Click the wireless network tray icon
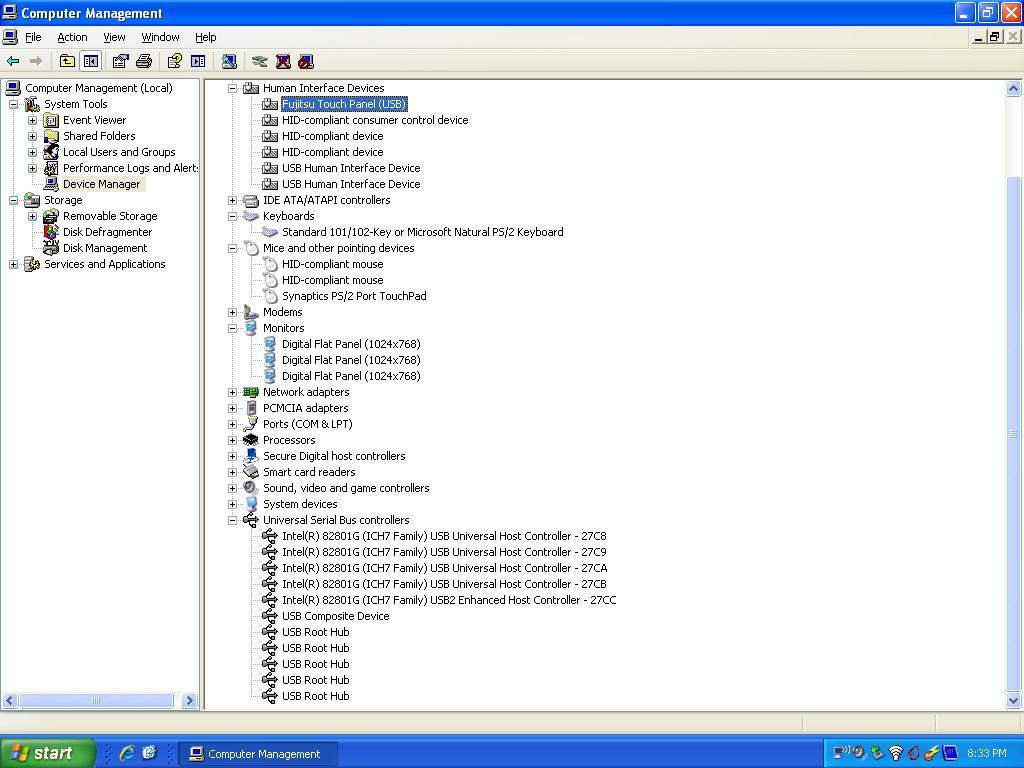The image size is (1024, 768). click(x=896, y=753)
